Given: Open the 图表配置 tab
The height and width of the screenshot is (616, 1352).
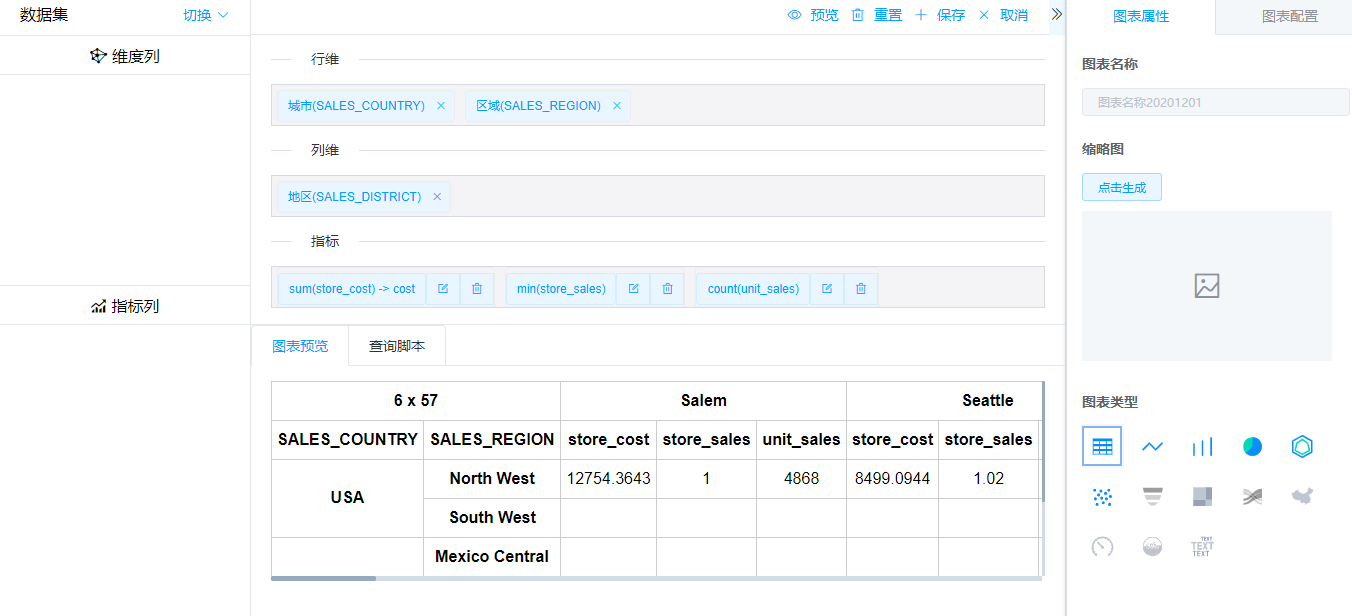Looking at the screenshot, I should click(1290, 17).
